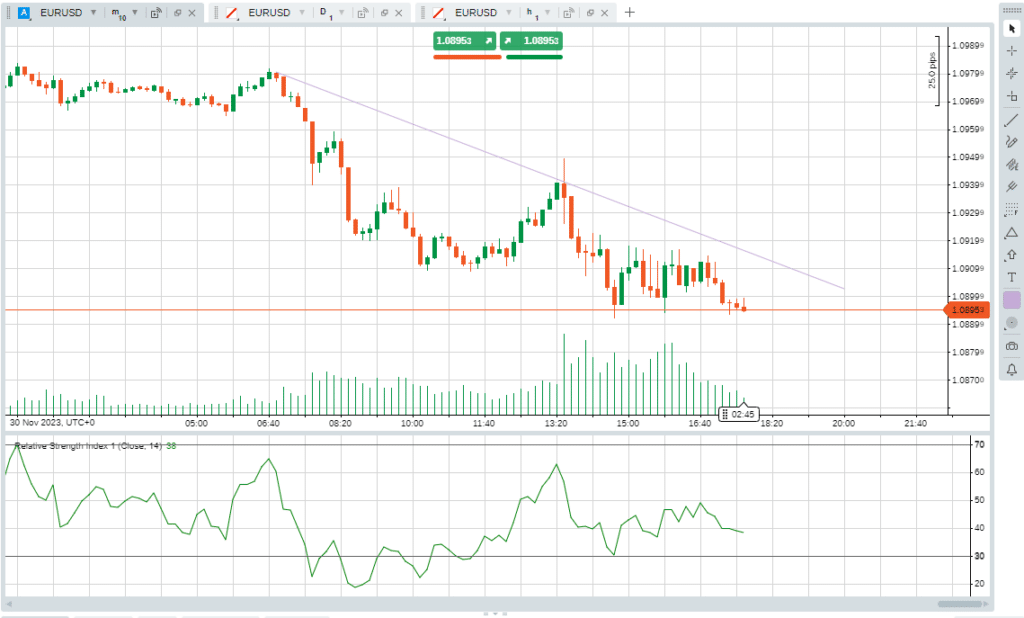Click the blue A icon on m10 tab
1024x618 pixels.
pos(24,12)
